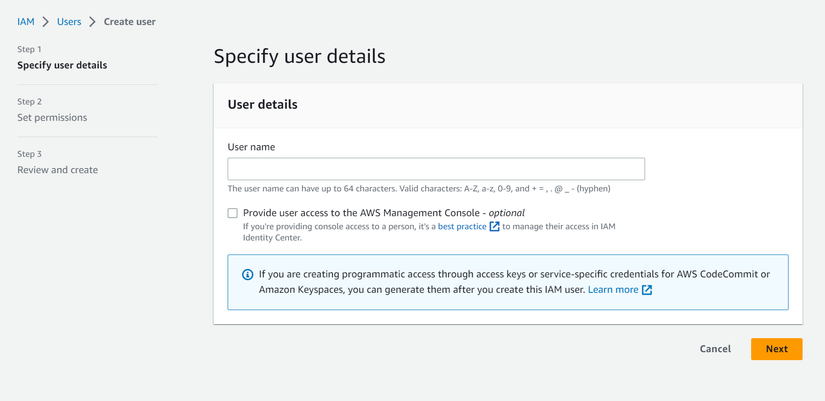
Task: Open the best practice link
Action: tap(462, 227)
